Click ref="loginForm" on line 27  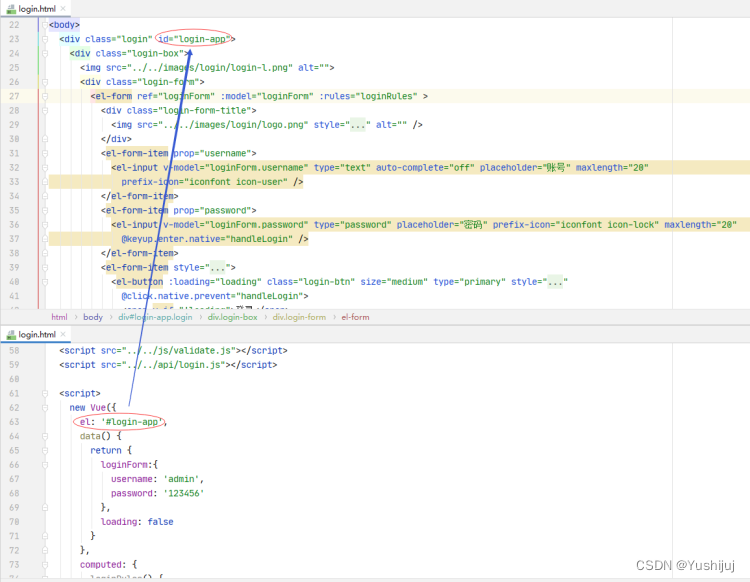pyautogui.click(x=176, y=96)
